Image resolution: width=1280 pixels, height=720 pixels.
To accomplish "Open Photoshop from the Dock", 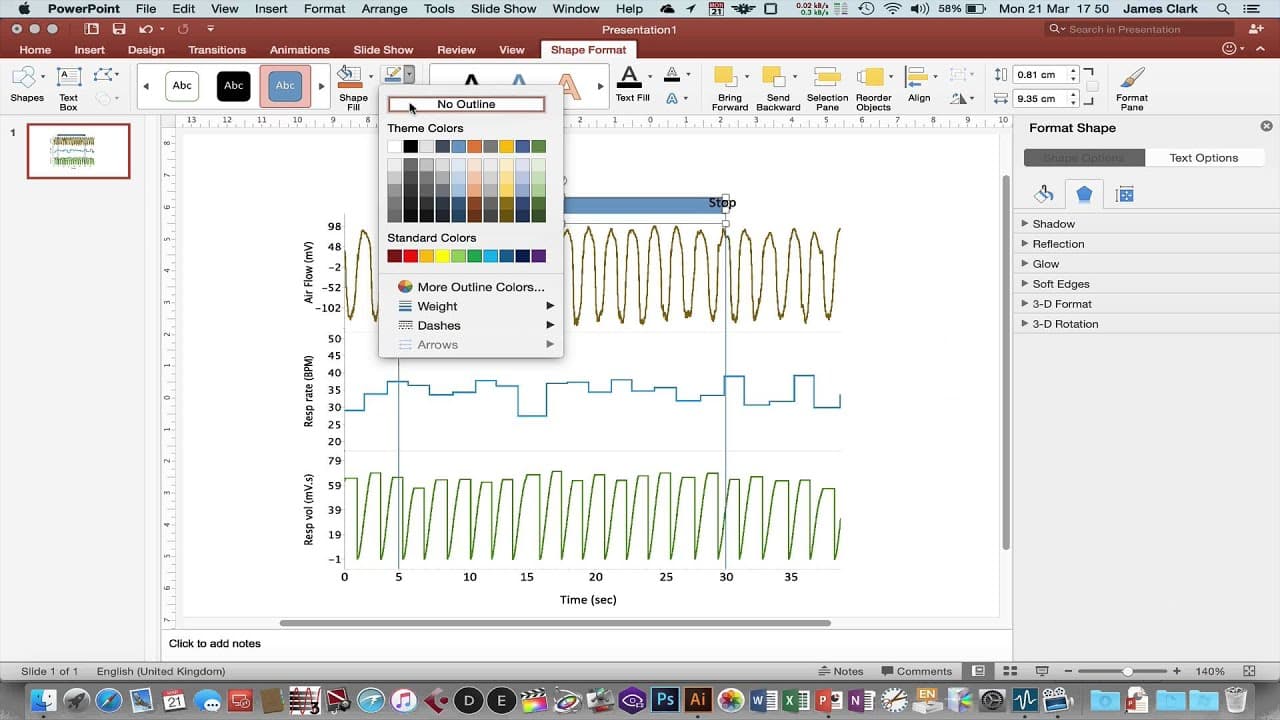I will tap(665, 699).
